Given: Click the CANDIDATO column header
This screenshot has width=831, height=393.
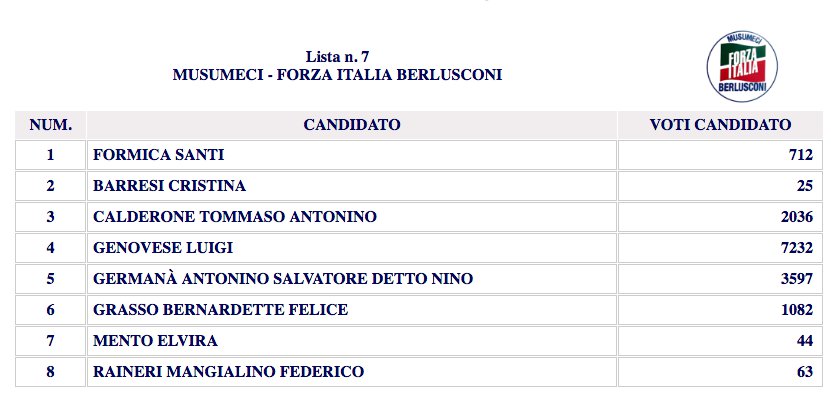Looking at the screenshot, I should point(352,125).
